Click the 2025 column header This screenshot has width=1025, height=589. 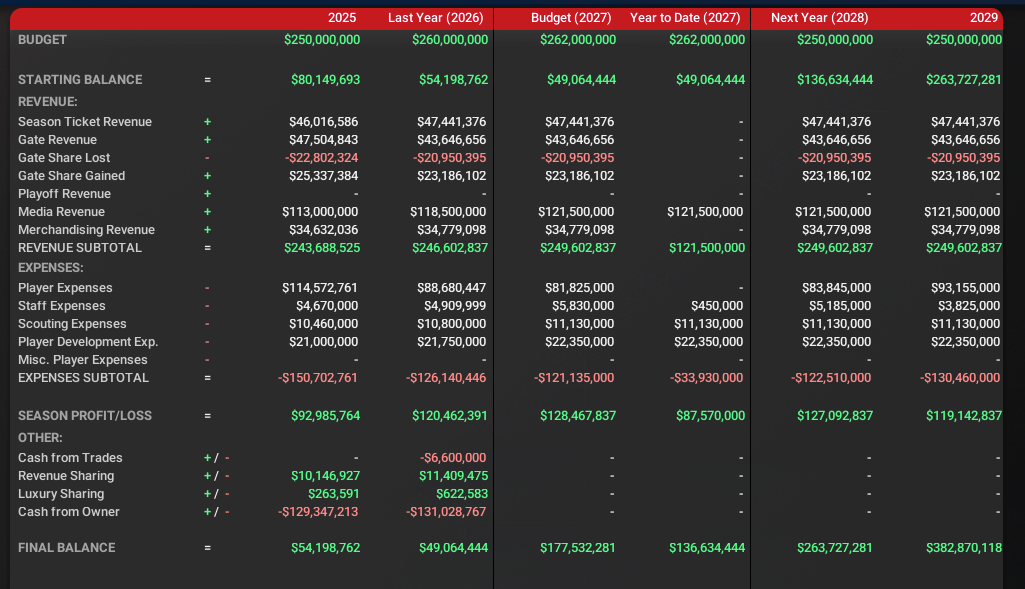click(343, 18)
